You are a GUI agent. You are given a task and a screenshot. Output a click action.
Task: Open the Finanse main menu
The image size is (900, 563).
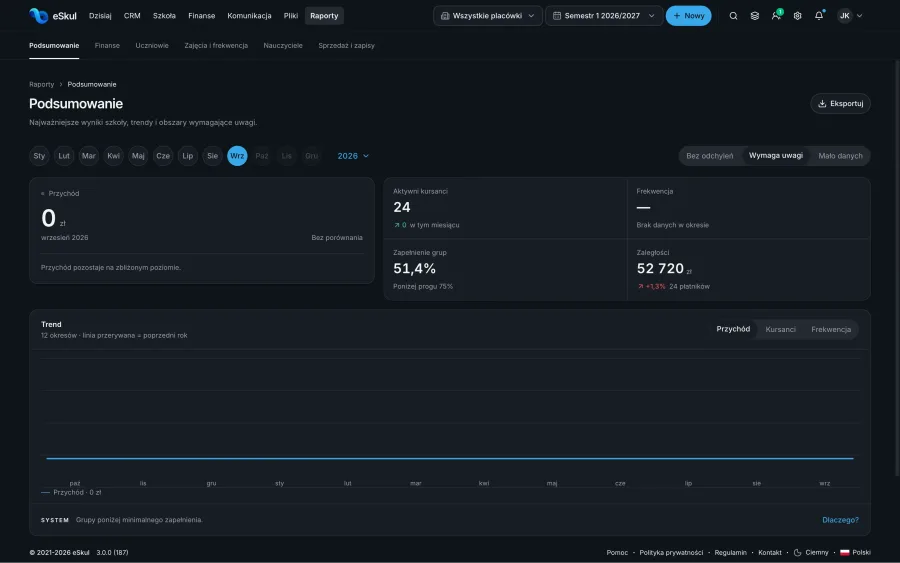(x=201, y=16)
